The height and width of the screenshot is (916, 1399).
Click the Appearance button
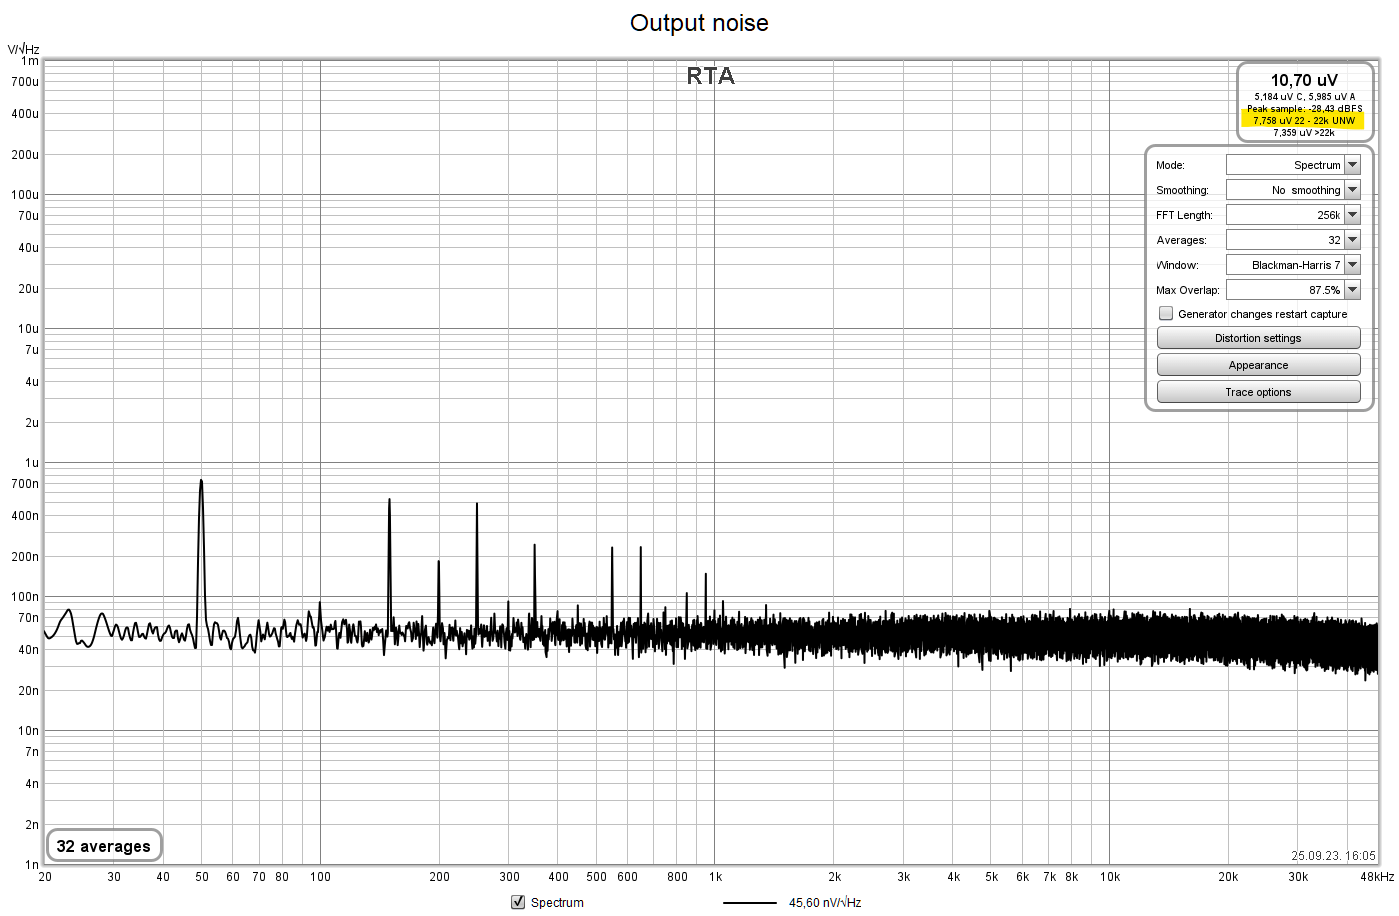click(x=1258, y=365)
